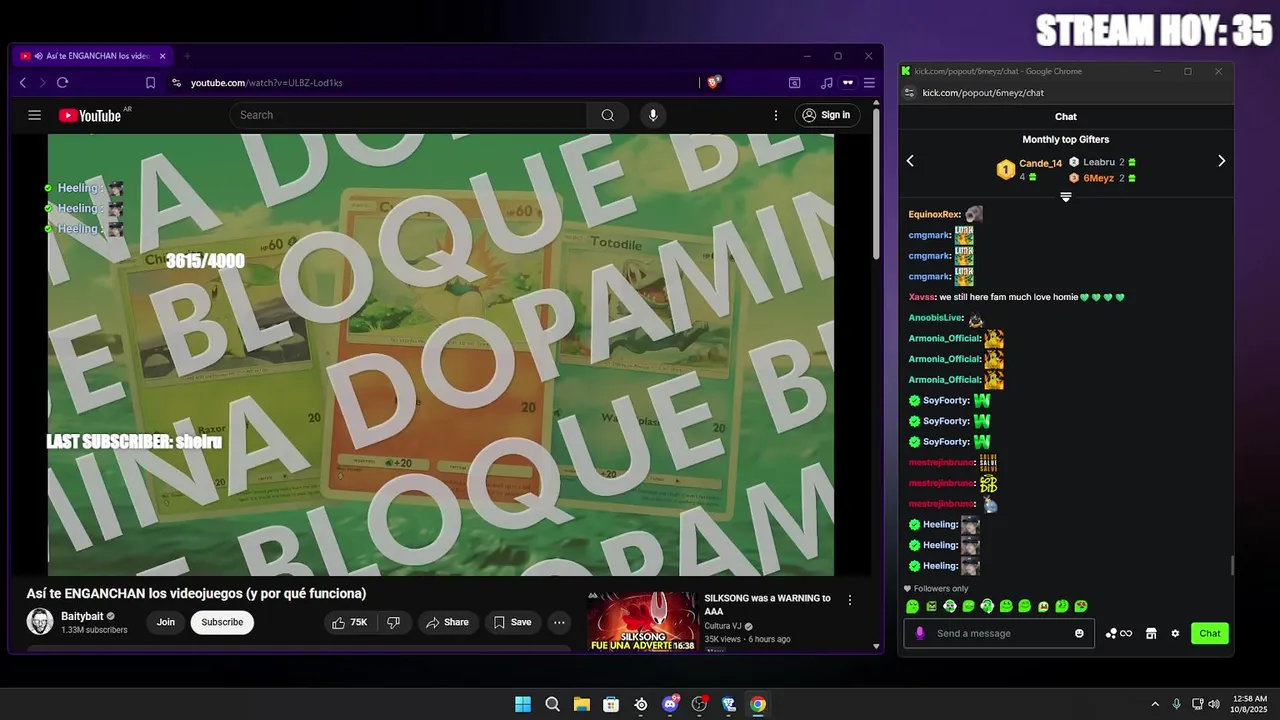Open the channel points infinity icon
This screenshot has width=1280, height=720.
click(1119, 633)
